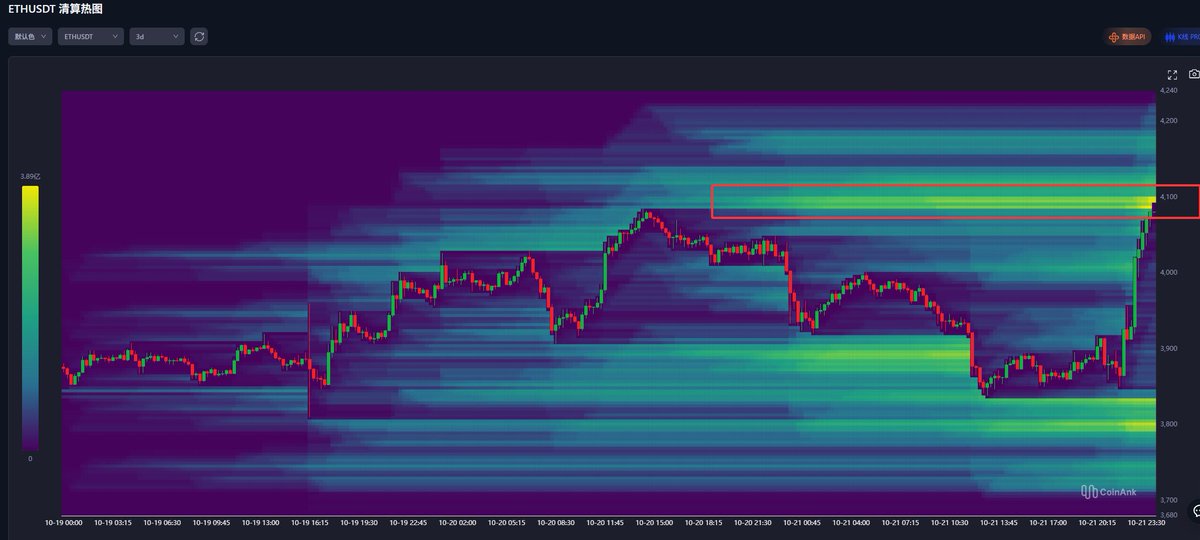Click the 10-21 20:15 time label
The image size is (1200, 540).
[1099, 522]
